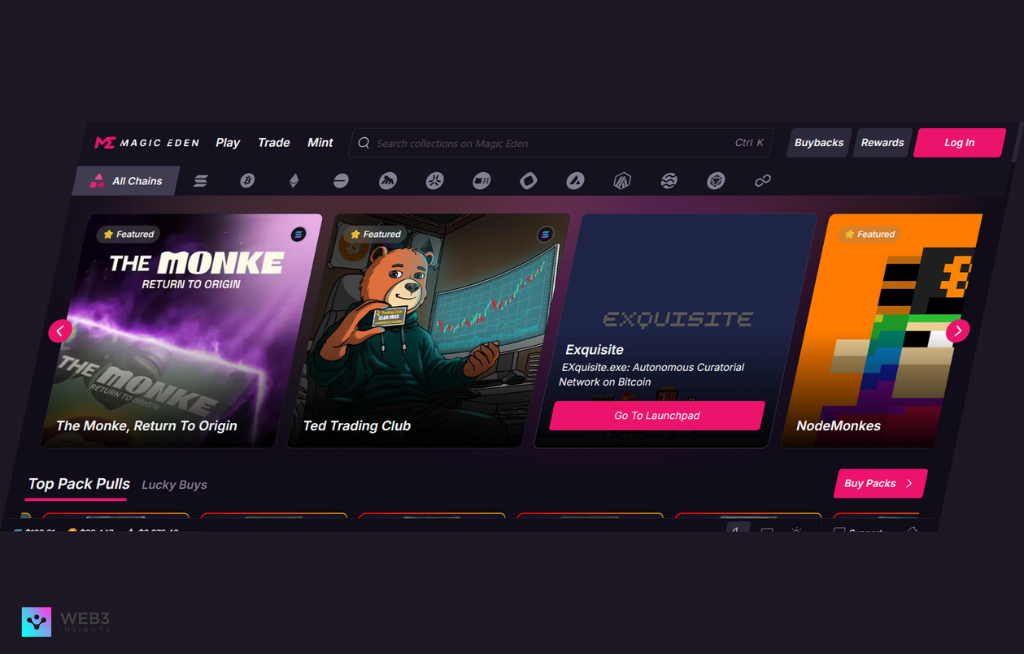Filter collections by the Solana chain icon
The image size is (1024, 654).
pos(201,181)
